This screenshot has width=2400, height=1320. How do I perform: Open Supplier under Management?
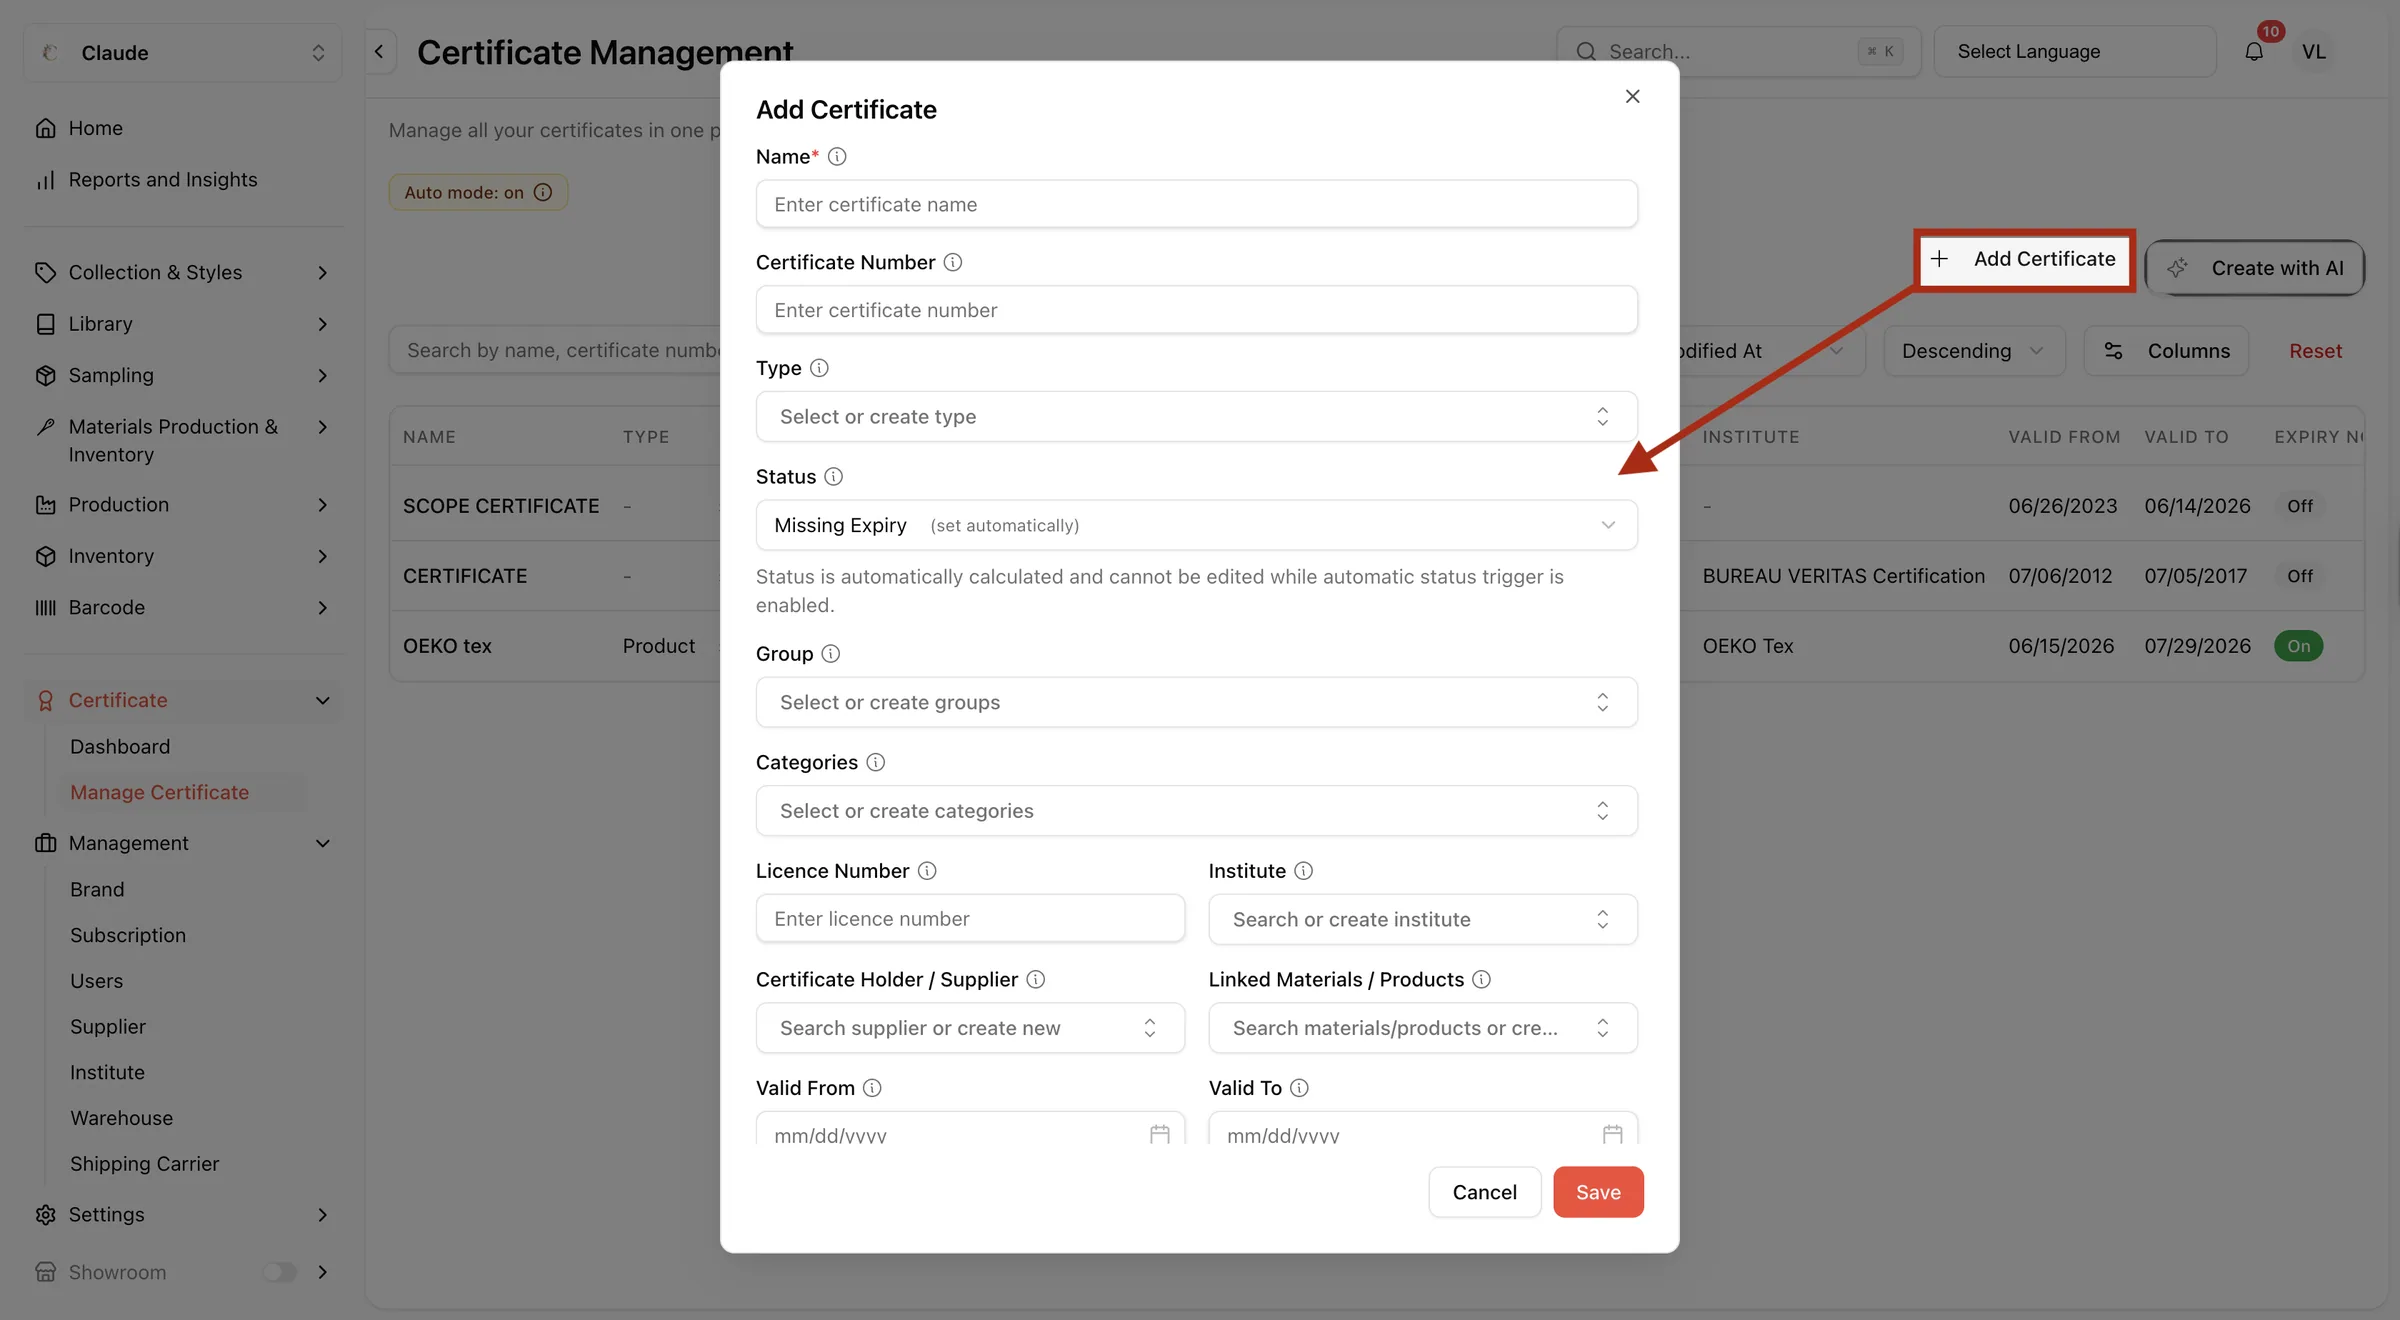click(x=108, y=1027)
